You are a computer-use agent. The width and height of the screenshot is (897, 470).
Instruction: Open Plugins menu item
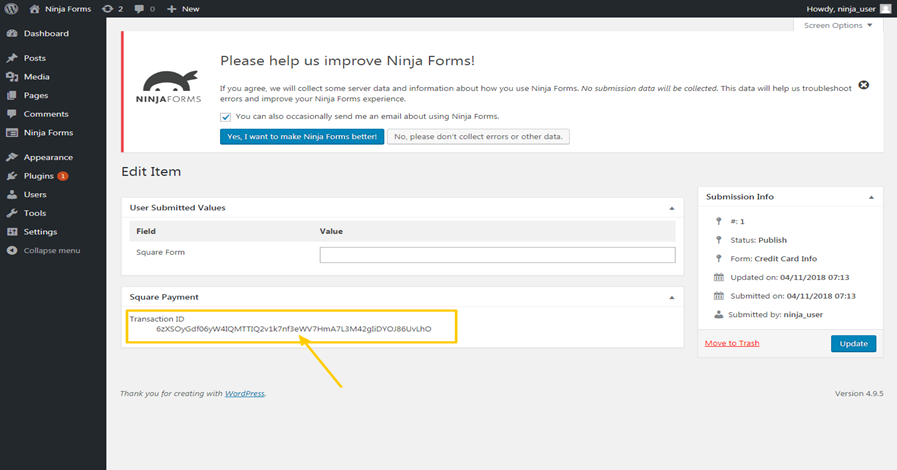pos(38,176)
